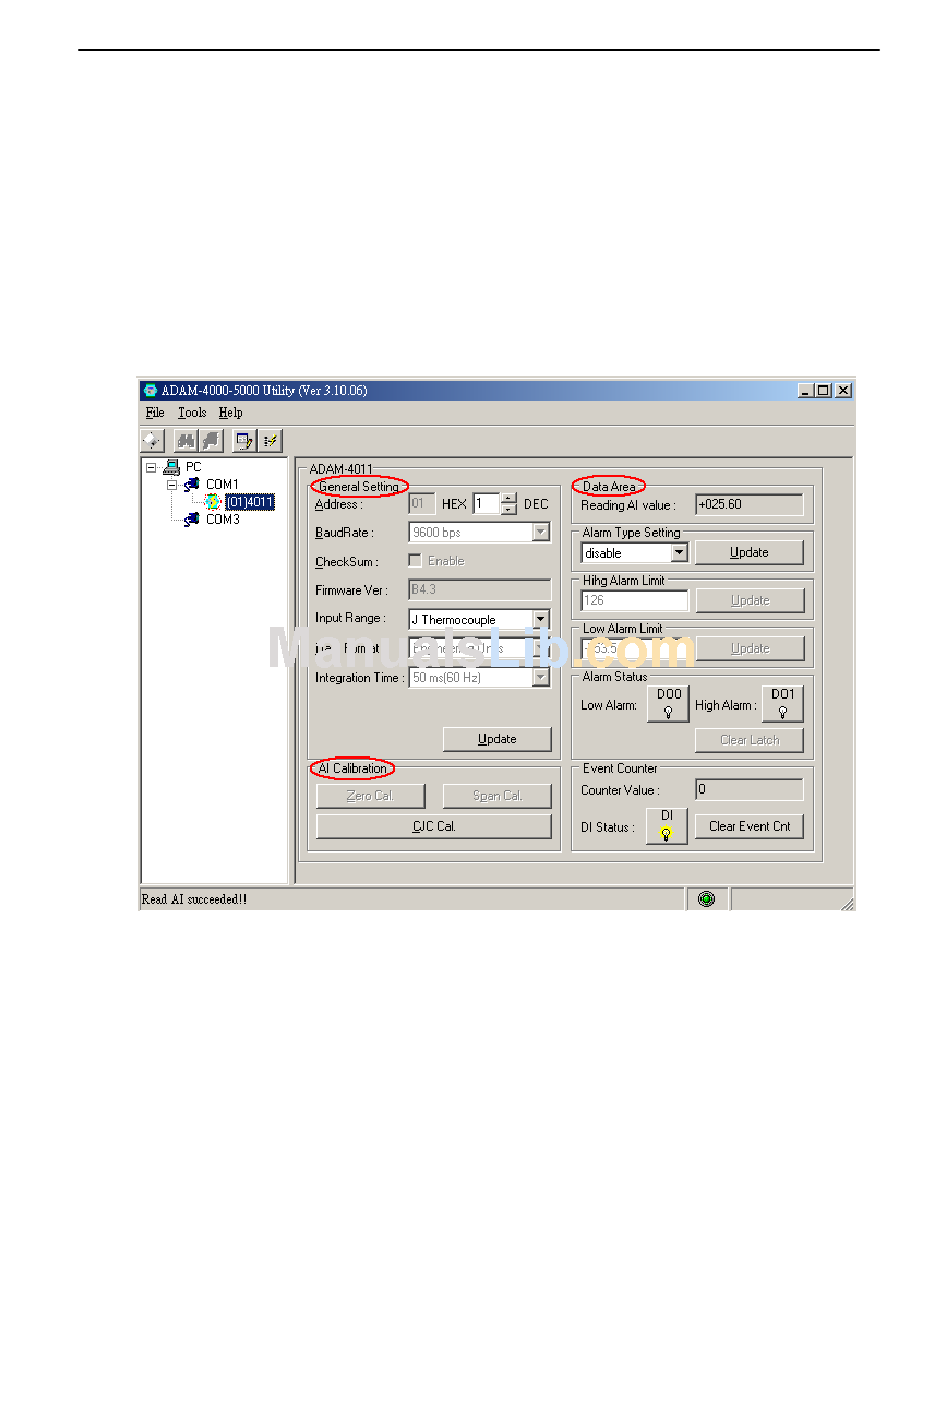Click Update beside the Low Alarm Limit field

(x=750, y=648)
